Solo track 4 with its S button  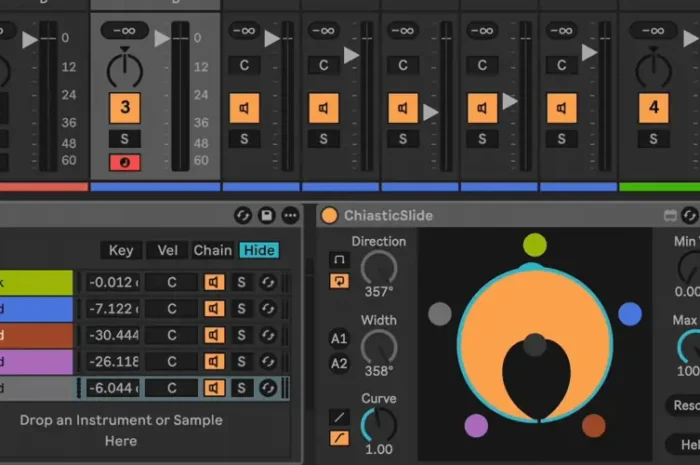pyautogui.click(x=654, y=139)
